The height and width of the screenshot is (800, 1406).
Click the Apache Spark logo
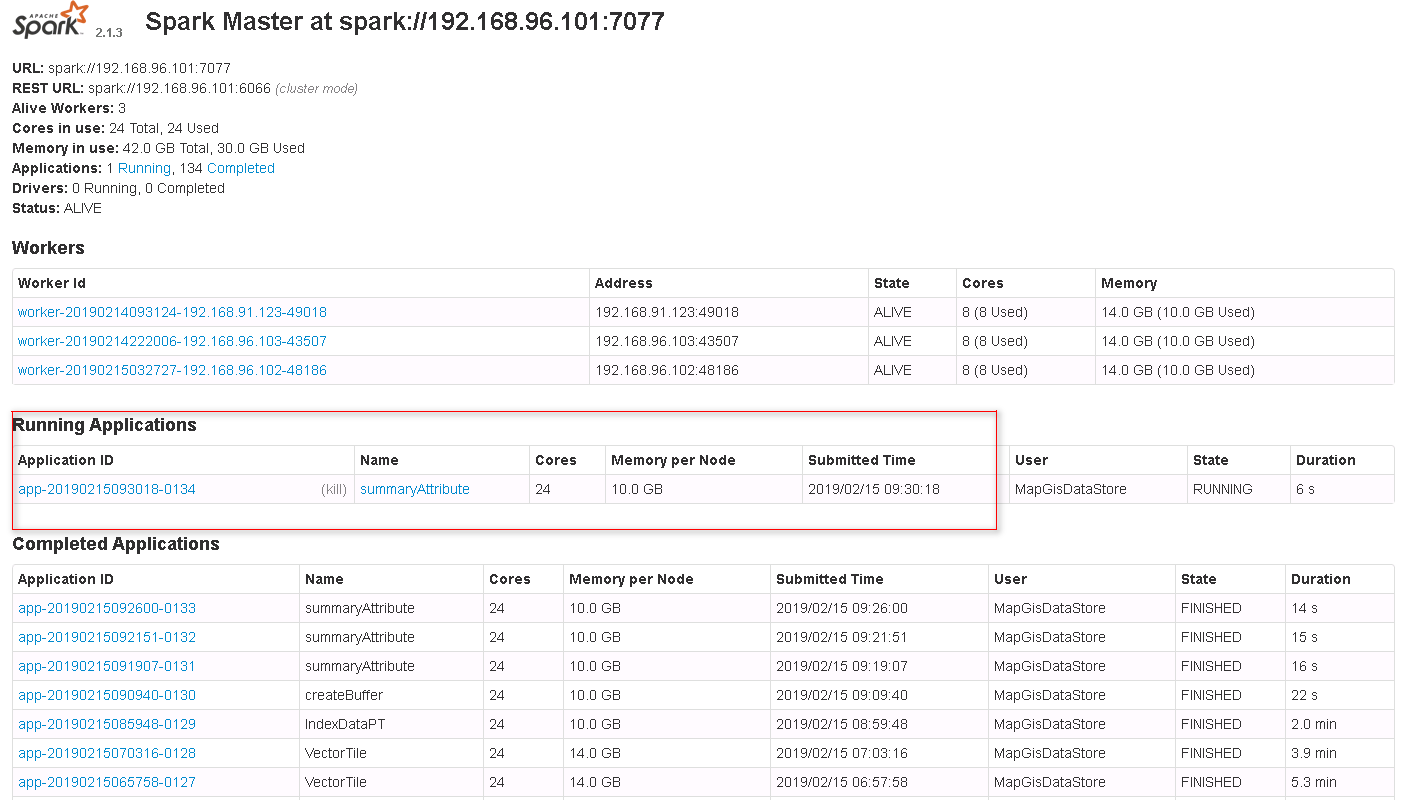50,20
